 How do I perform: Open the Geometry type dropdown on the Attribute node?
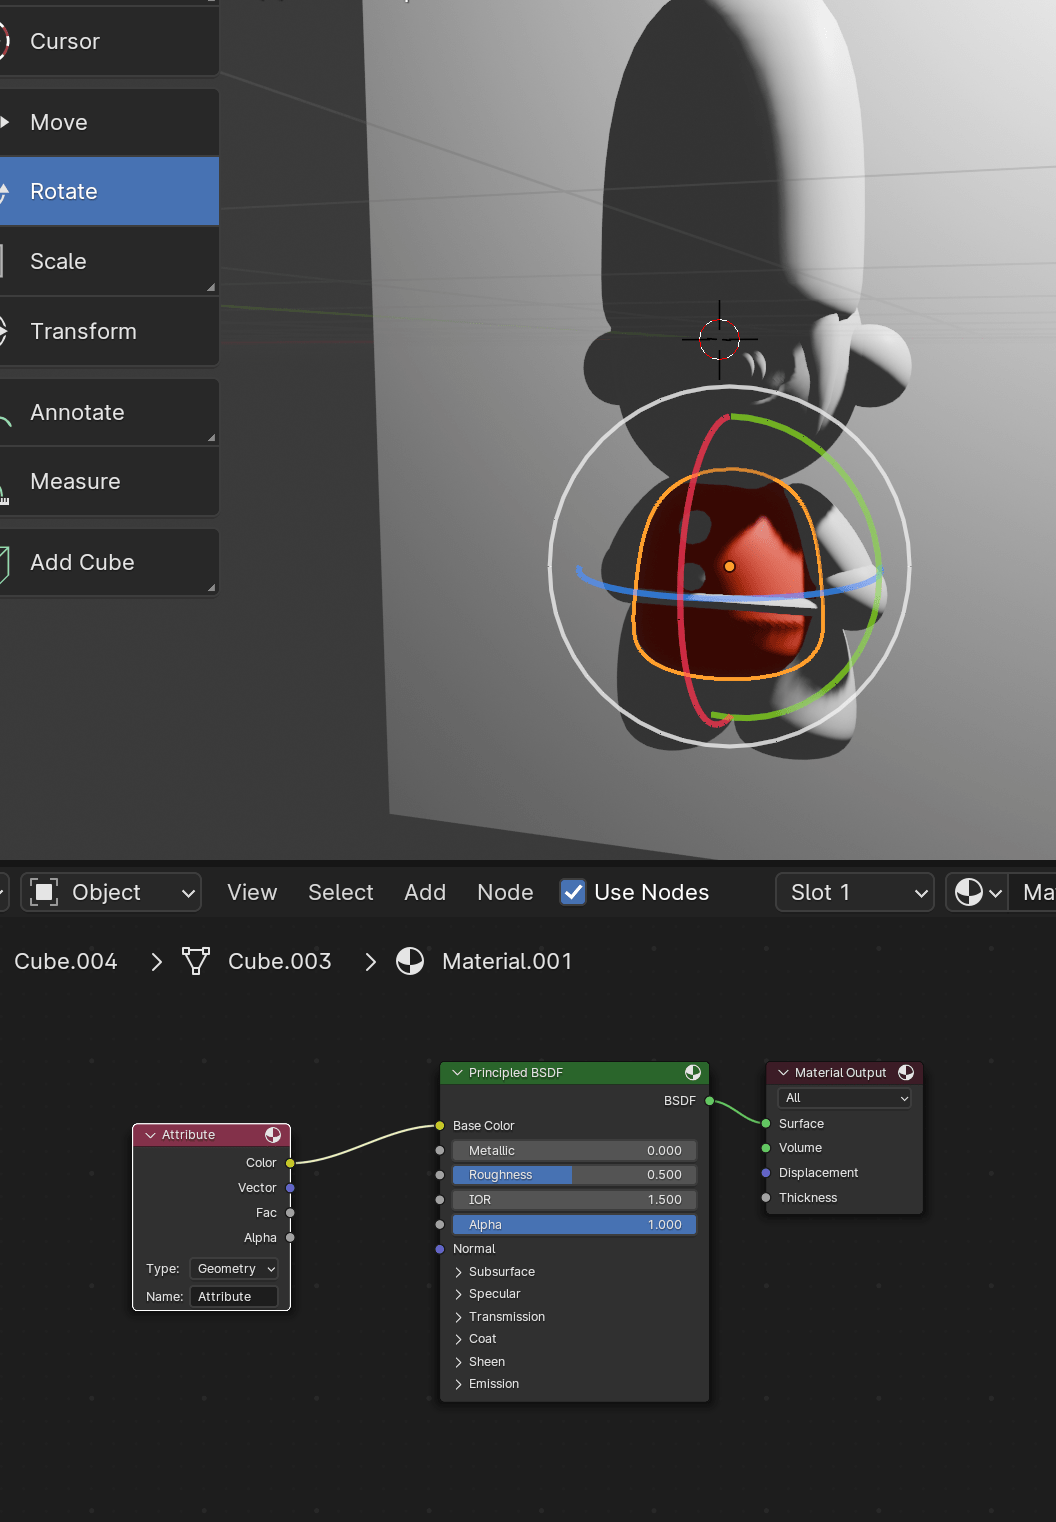(233, 1268)
